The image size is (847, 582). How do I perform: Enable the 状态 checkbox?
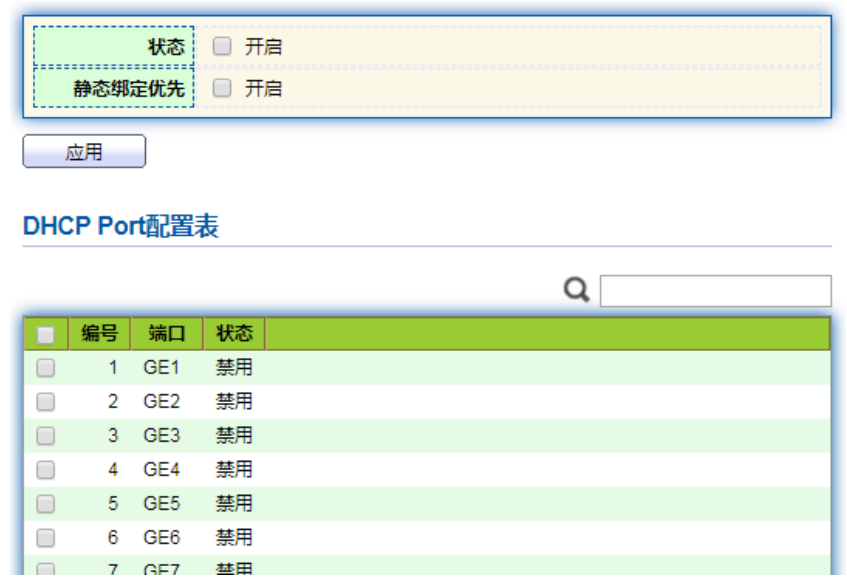[x=222, y=46]
